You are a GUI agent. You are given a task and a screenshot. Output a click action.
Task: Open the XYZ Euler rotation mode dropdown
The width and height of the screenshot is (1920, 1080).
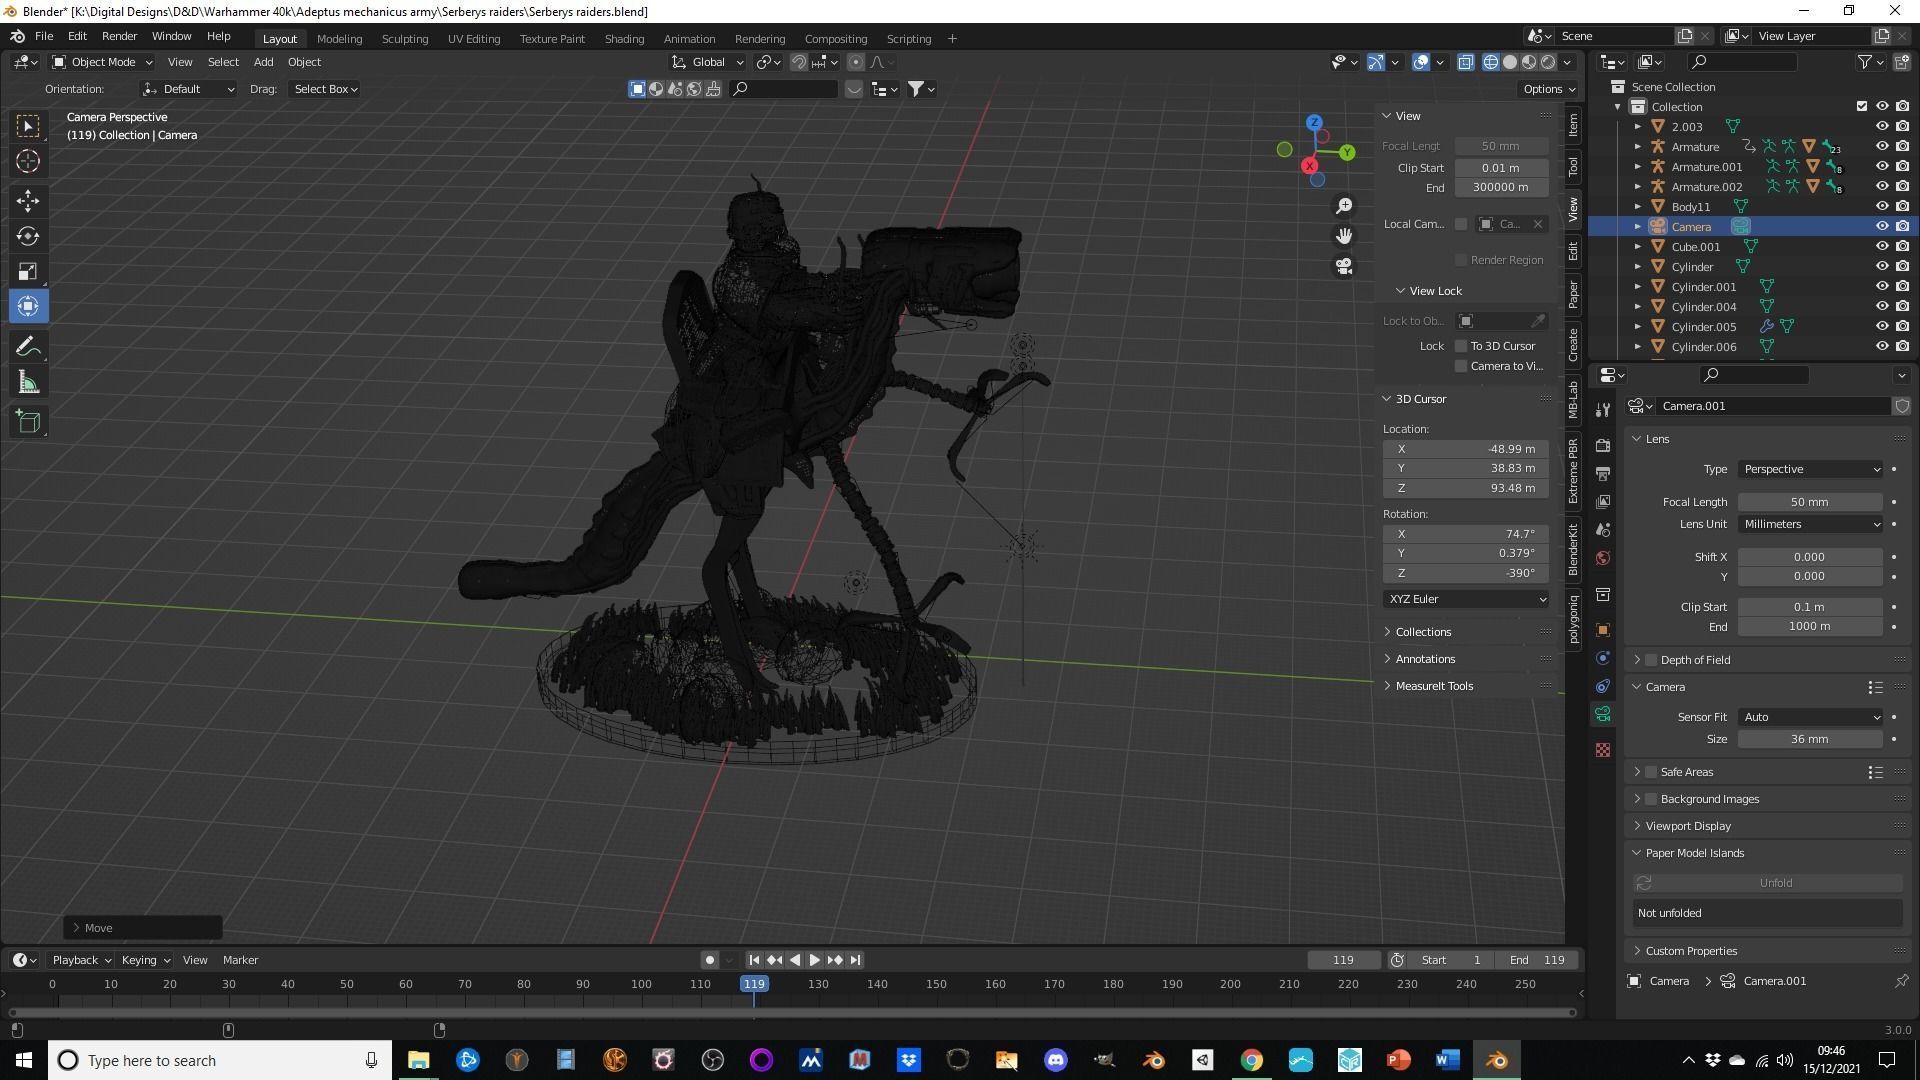pos(1466,599)
